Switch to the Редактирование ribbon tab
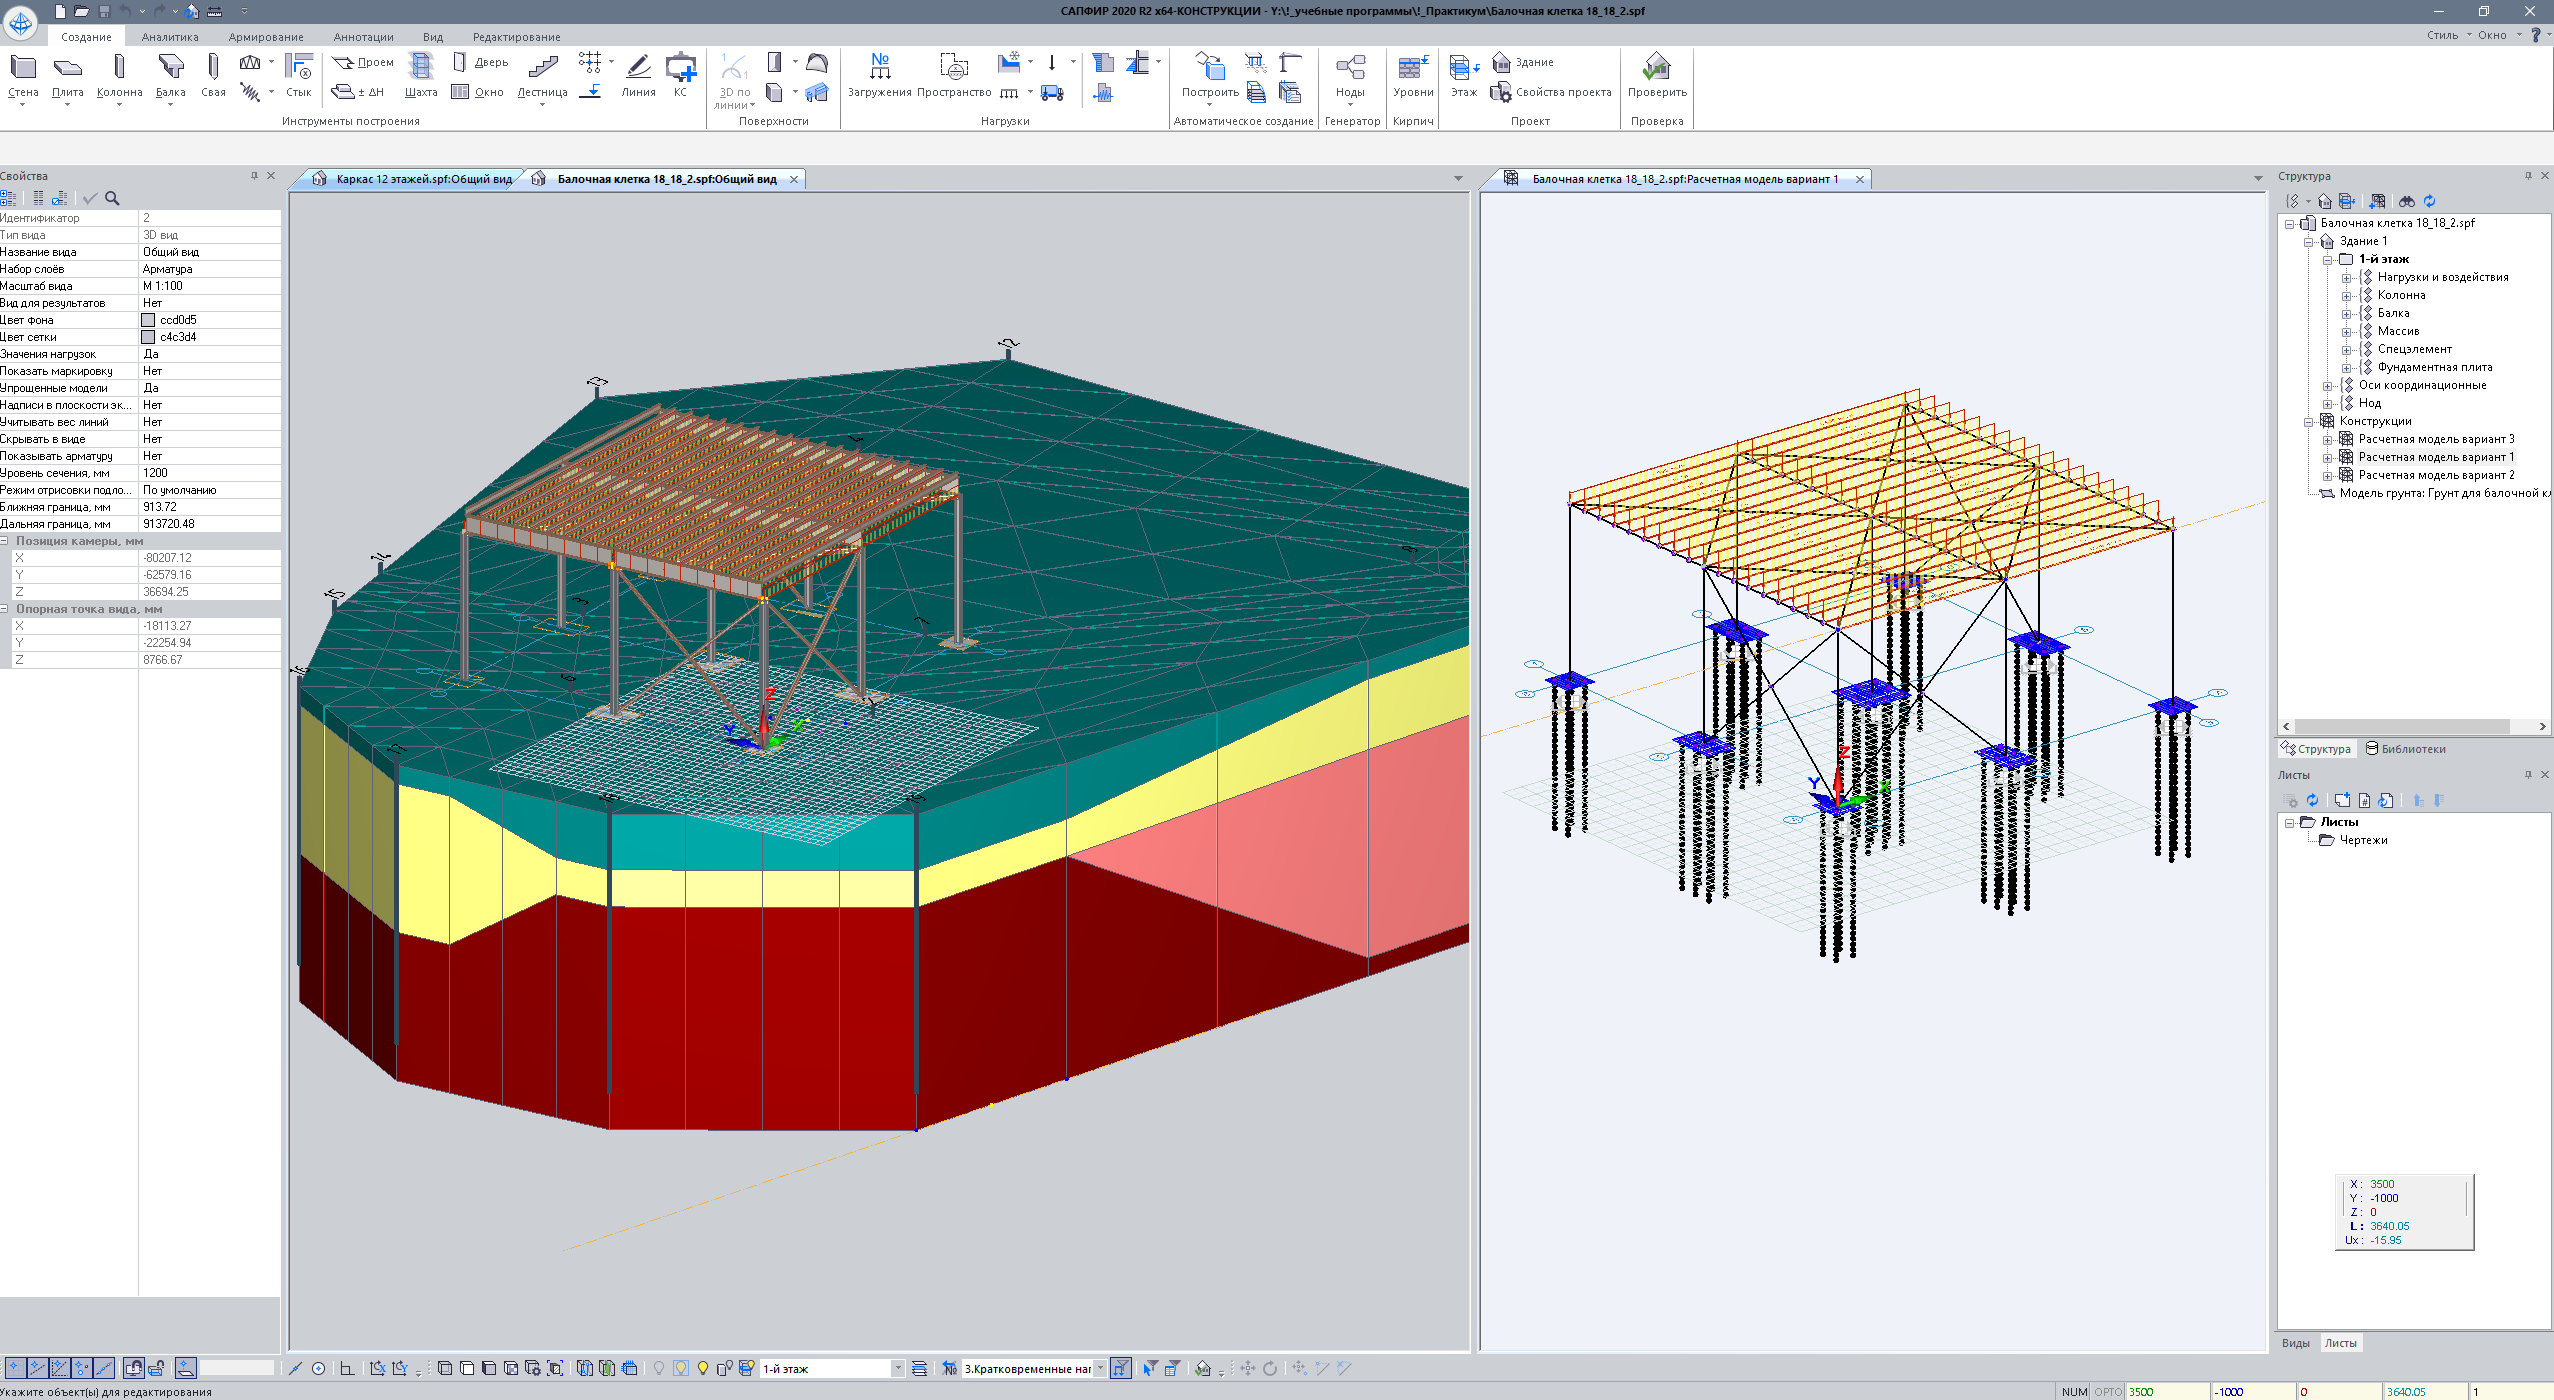 (516, 37)
